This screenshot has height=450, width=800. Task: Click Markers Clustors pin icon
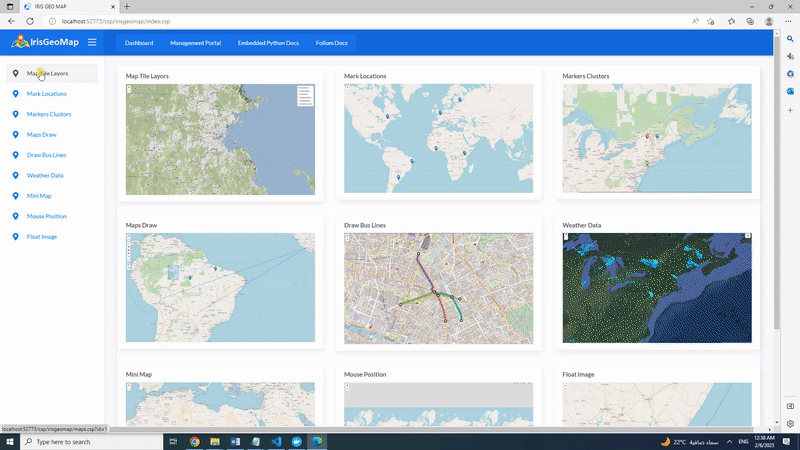15,114
